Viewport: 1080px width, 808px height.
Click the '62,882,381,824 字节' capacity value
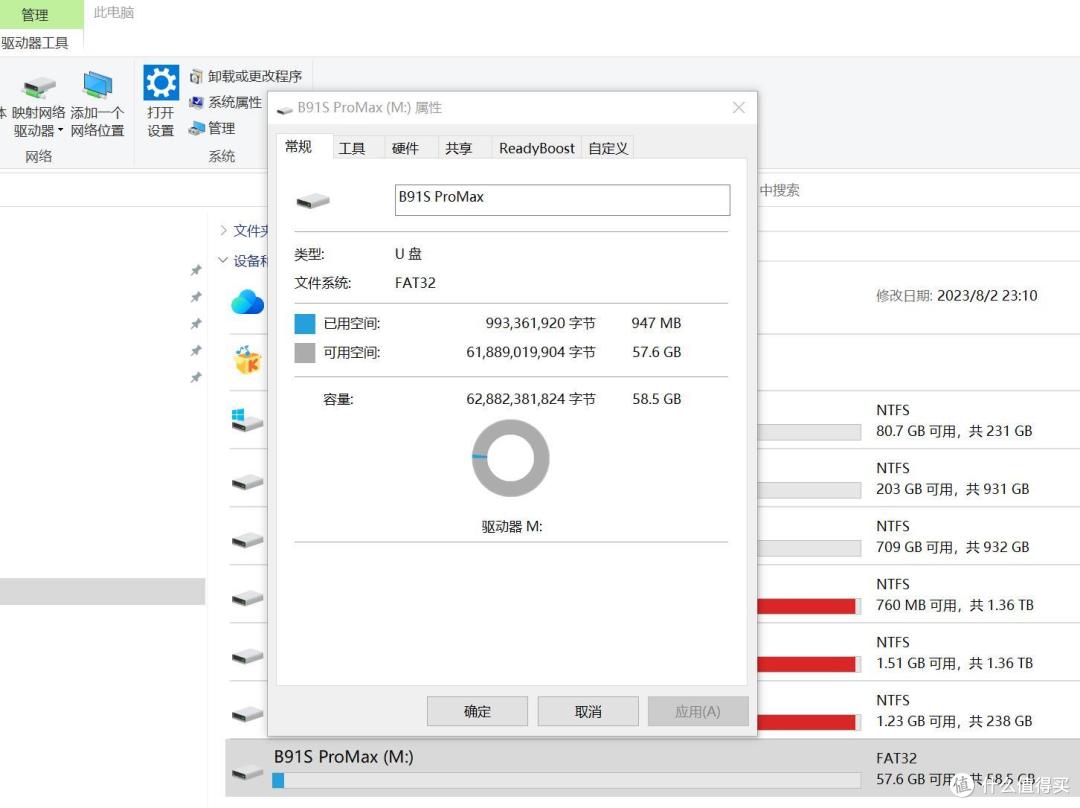click(x=530, y=399)
